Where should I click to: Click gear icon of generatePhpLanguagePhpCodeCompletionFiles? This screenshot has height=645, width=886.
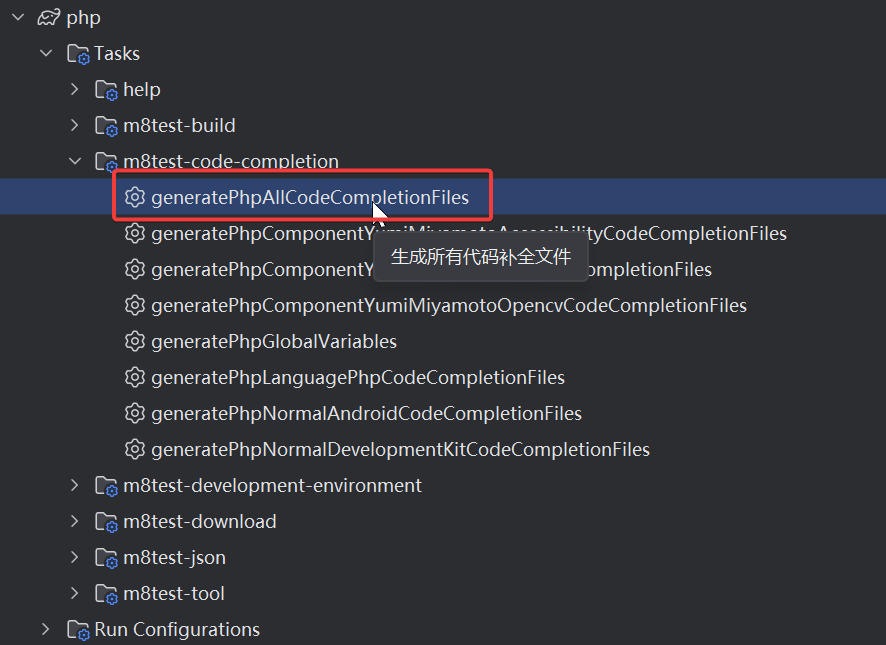click(135, 378)
